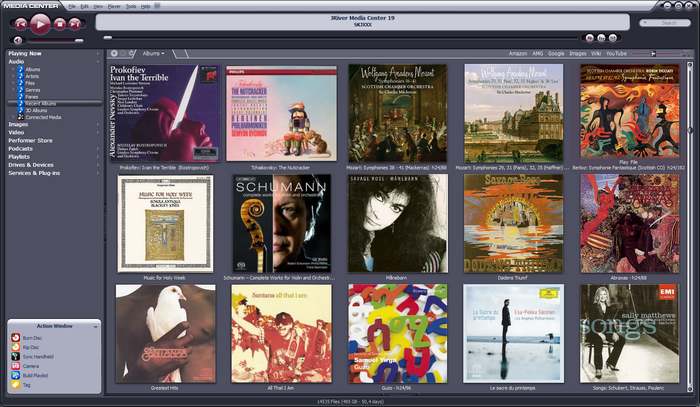Select the Music for Holy Week album cover
This screenshot has width=700, height=407.
click(165, 223)
